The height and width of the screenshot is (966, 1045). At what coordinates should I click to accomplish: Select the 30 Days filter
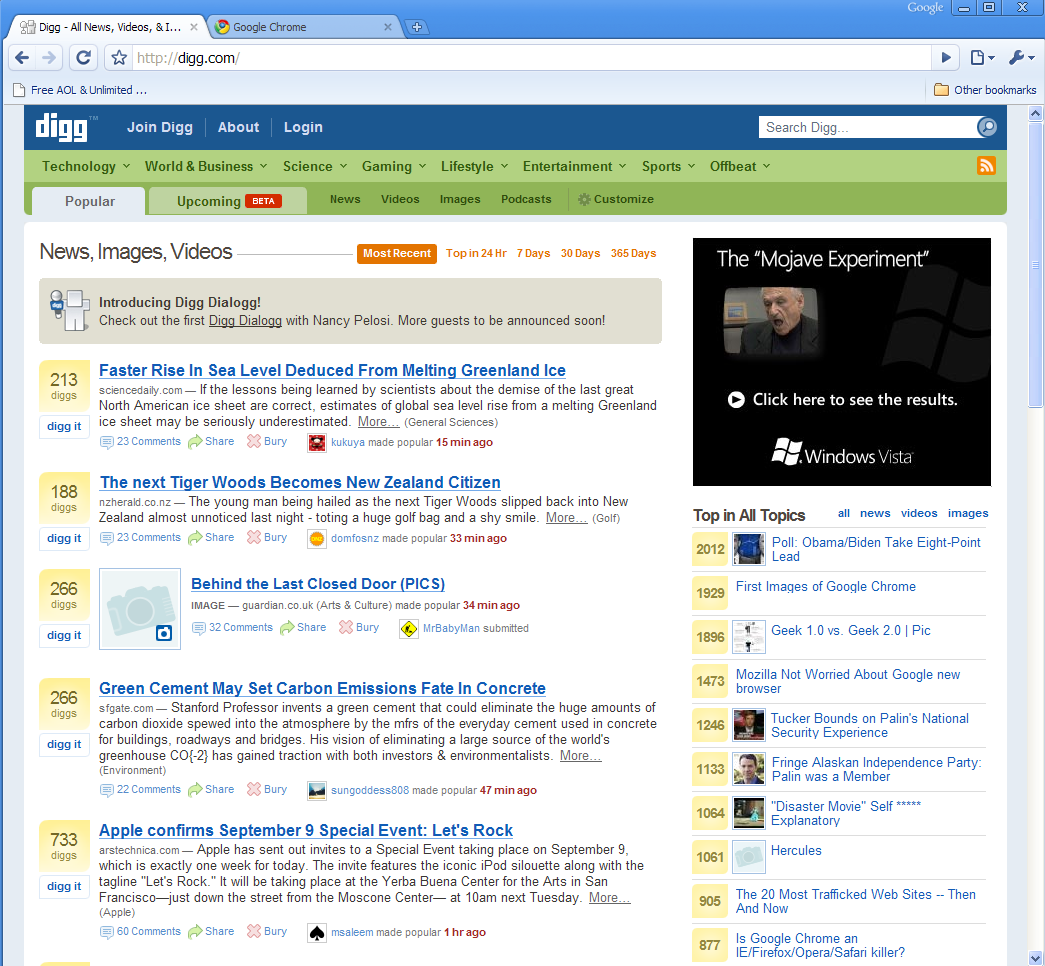pyautogui.click(x=580, y=253)
